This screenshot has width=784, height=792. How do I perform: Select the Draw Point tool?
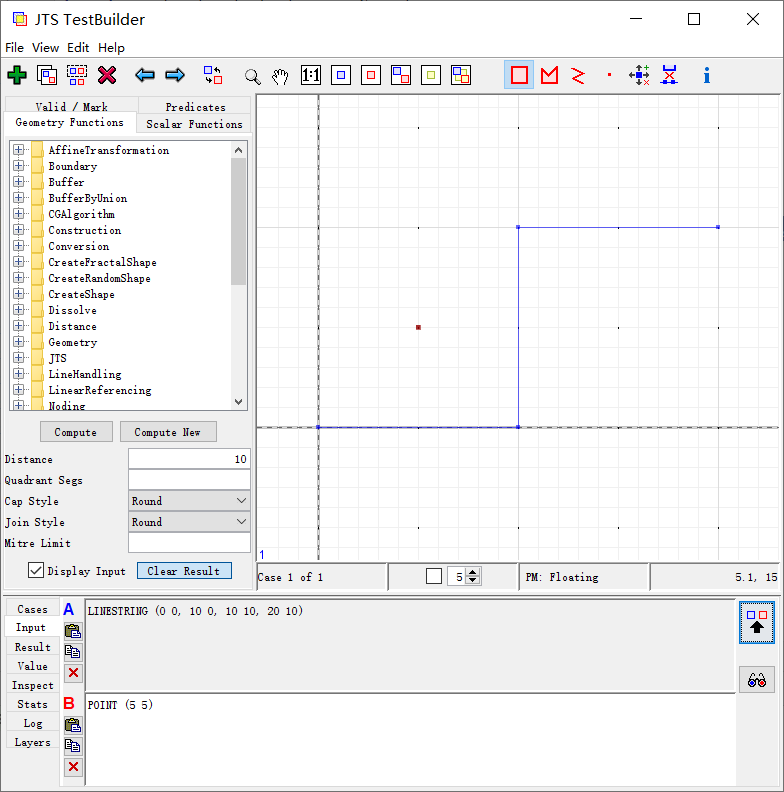(609, 75)
